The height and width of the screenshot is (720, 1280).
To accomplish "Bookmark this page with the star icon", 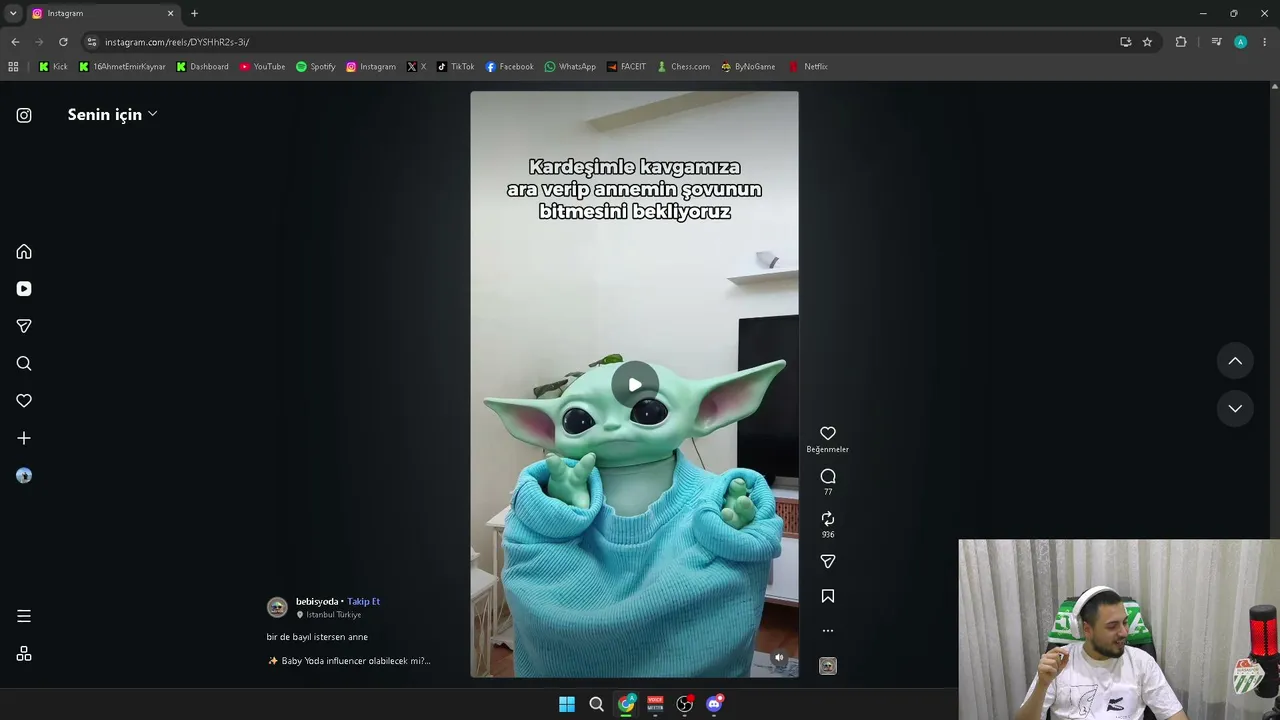I will (1147, 42).
